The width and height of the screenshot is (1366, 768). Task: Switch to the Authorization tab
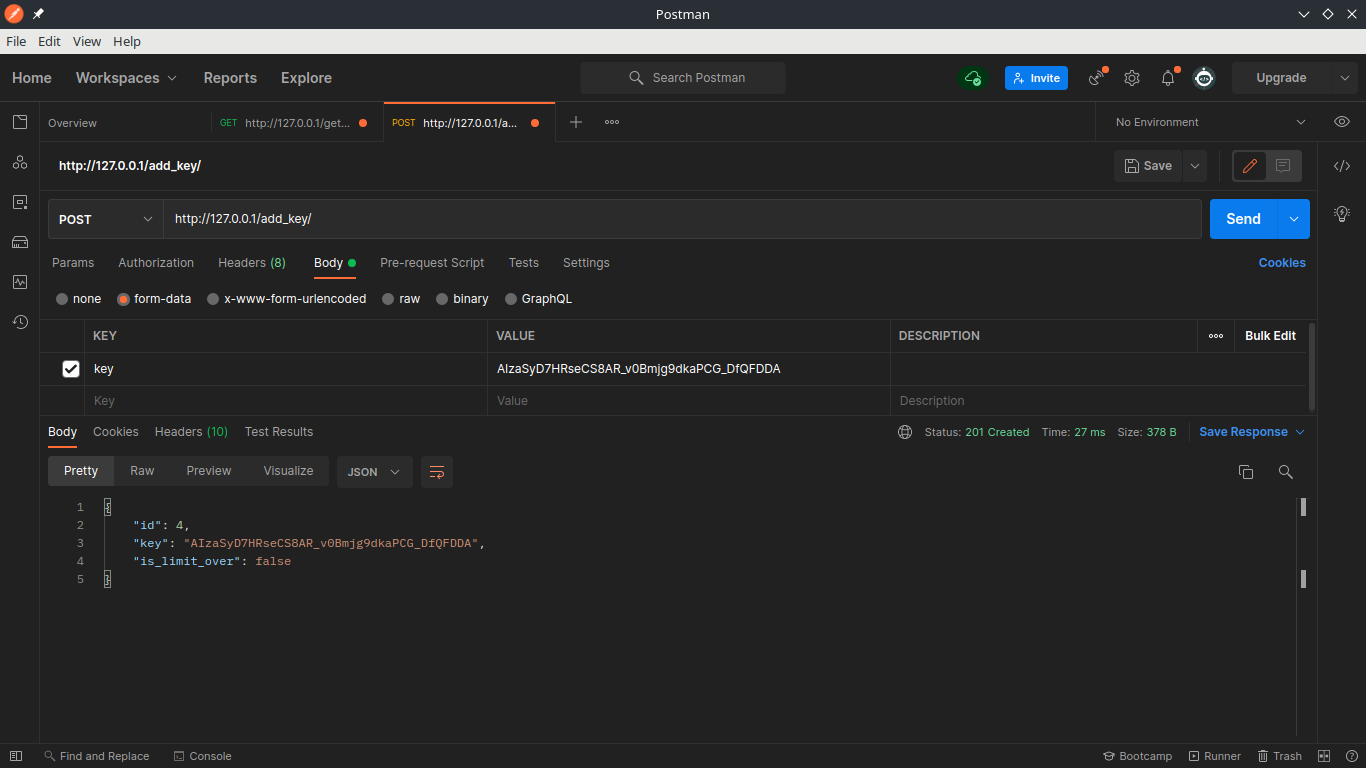[156, 263]
